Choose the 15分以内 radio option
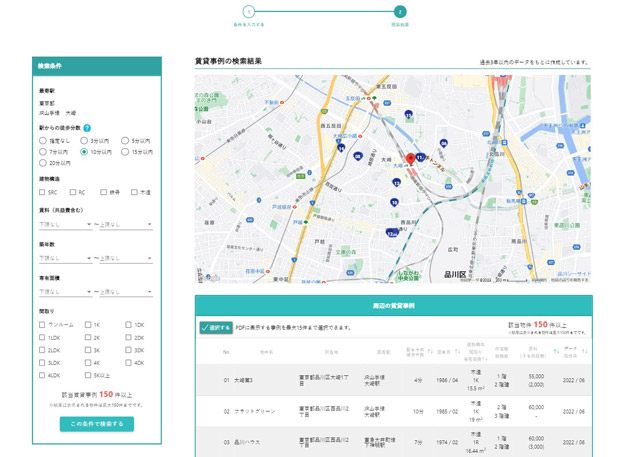The image size is (640, 457). pyautogui.click(x=125, y=152)
